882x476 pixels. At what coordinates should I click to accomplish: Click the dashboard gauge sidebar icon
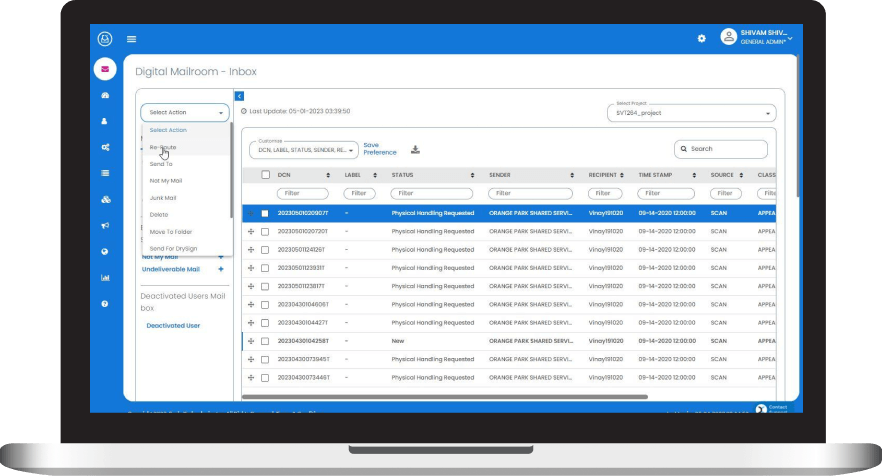[105, 95]
